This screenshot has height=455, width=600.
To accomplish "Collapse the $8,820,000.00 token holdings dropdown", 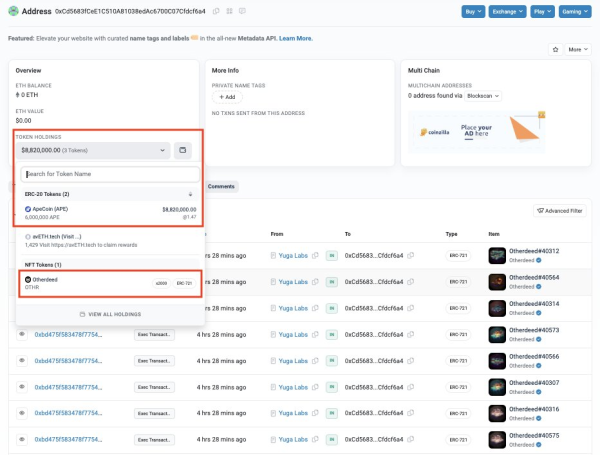I will pyautogui.click(x=93, y=150).
